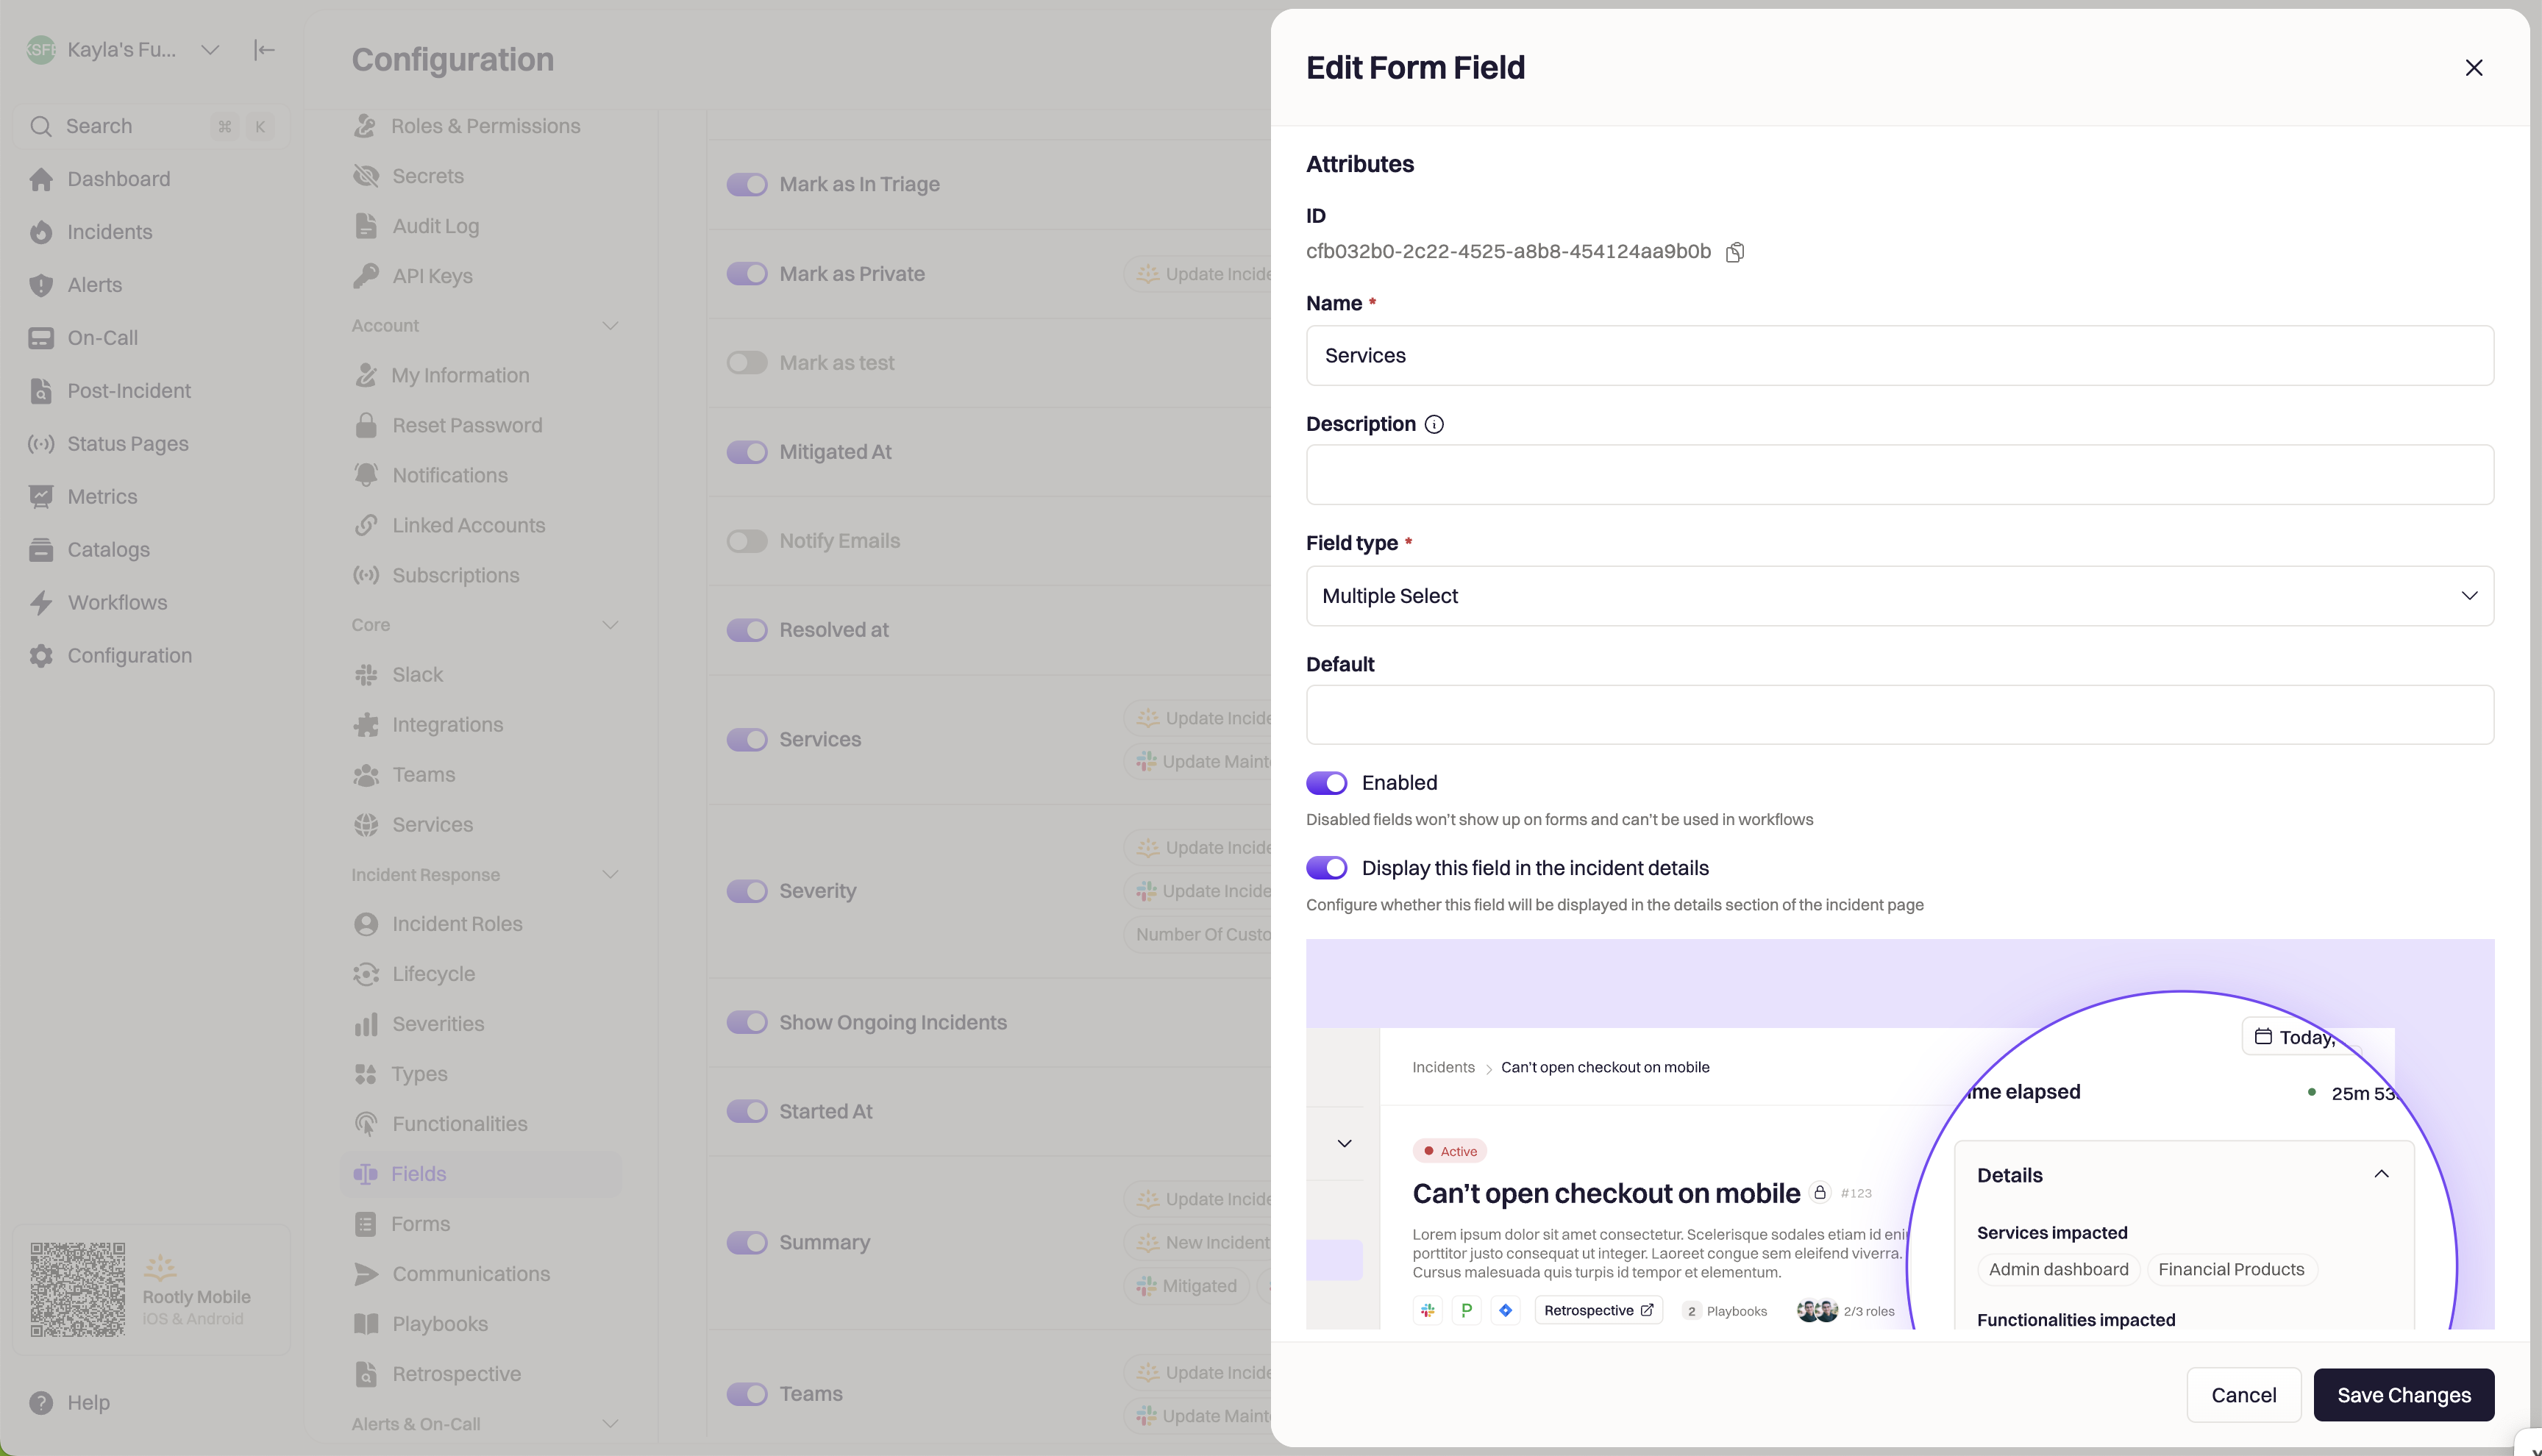Viewport: 2542px width, 1456px height.
Task: Click the API Keys key icon
Action: 366,276
